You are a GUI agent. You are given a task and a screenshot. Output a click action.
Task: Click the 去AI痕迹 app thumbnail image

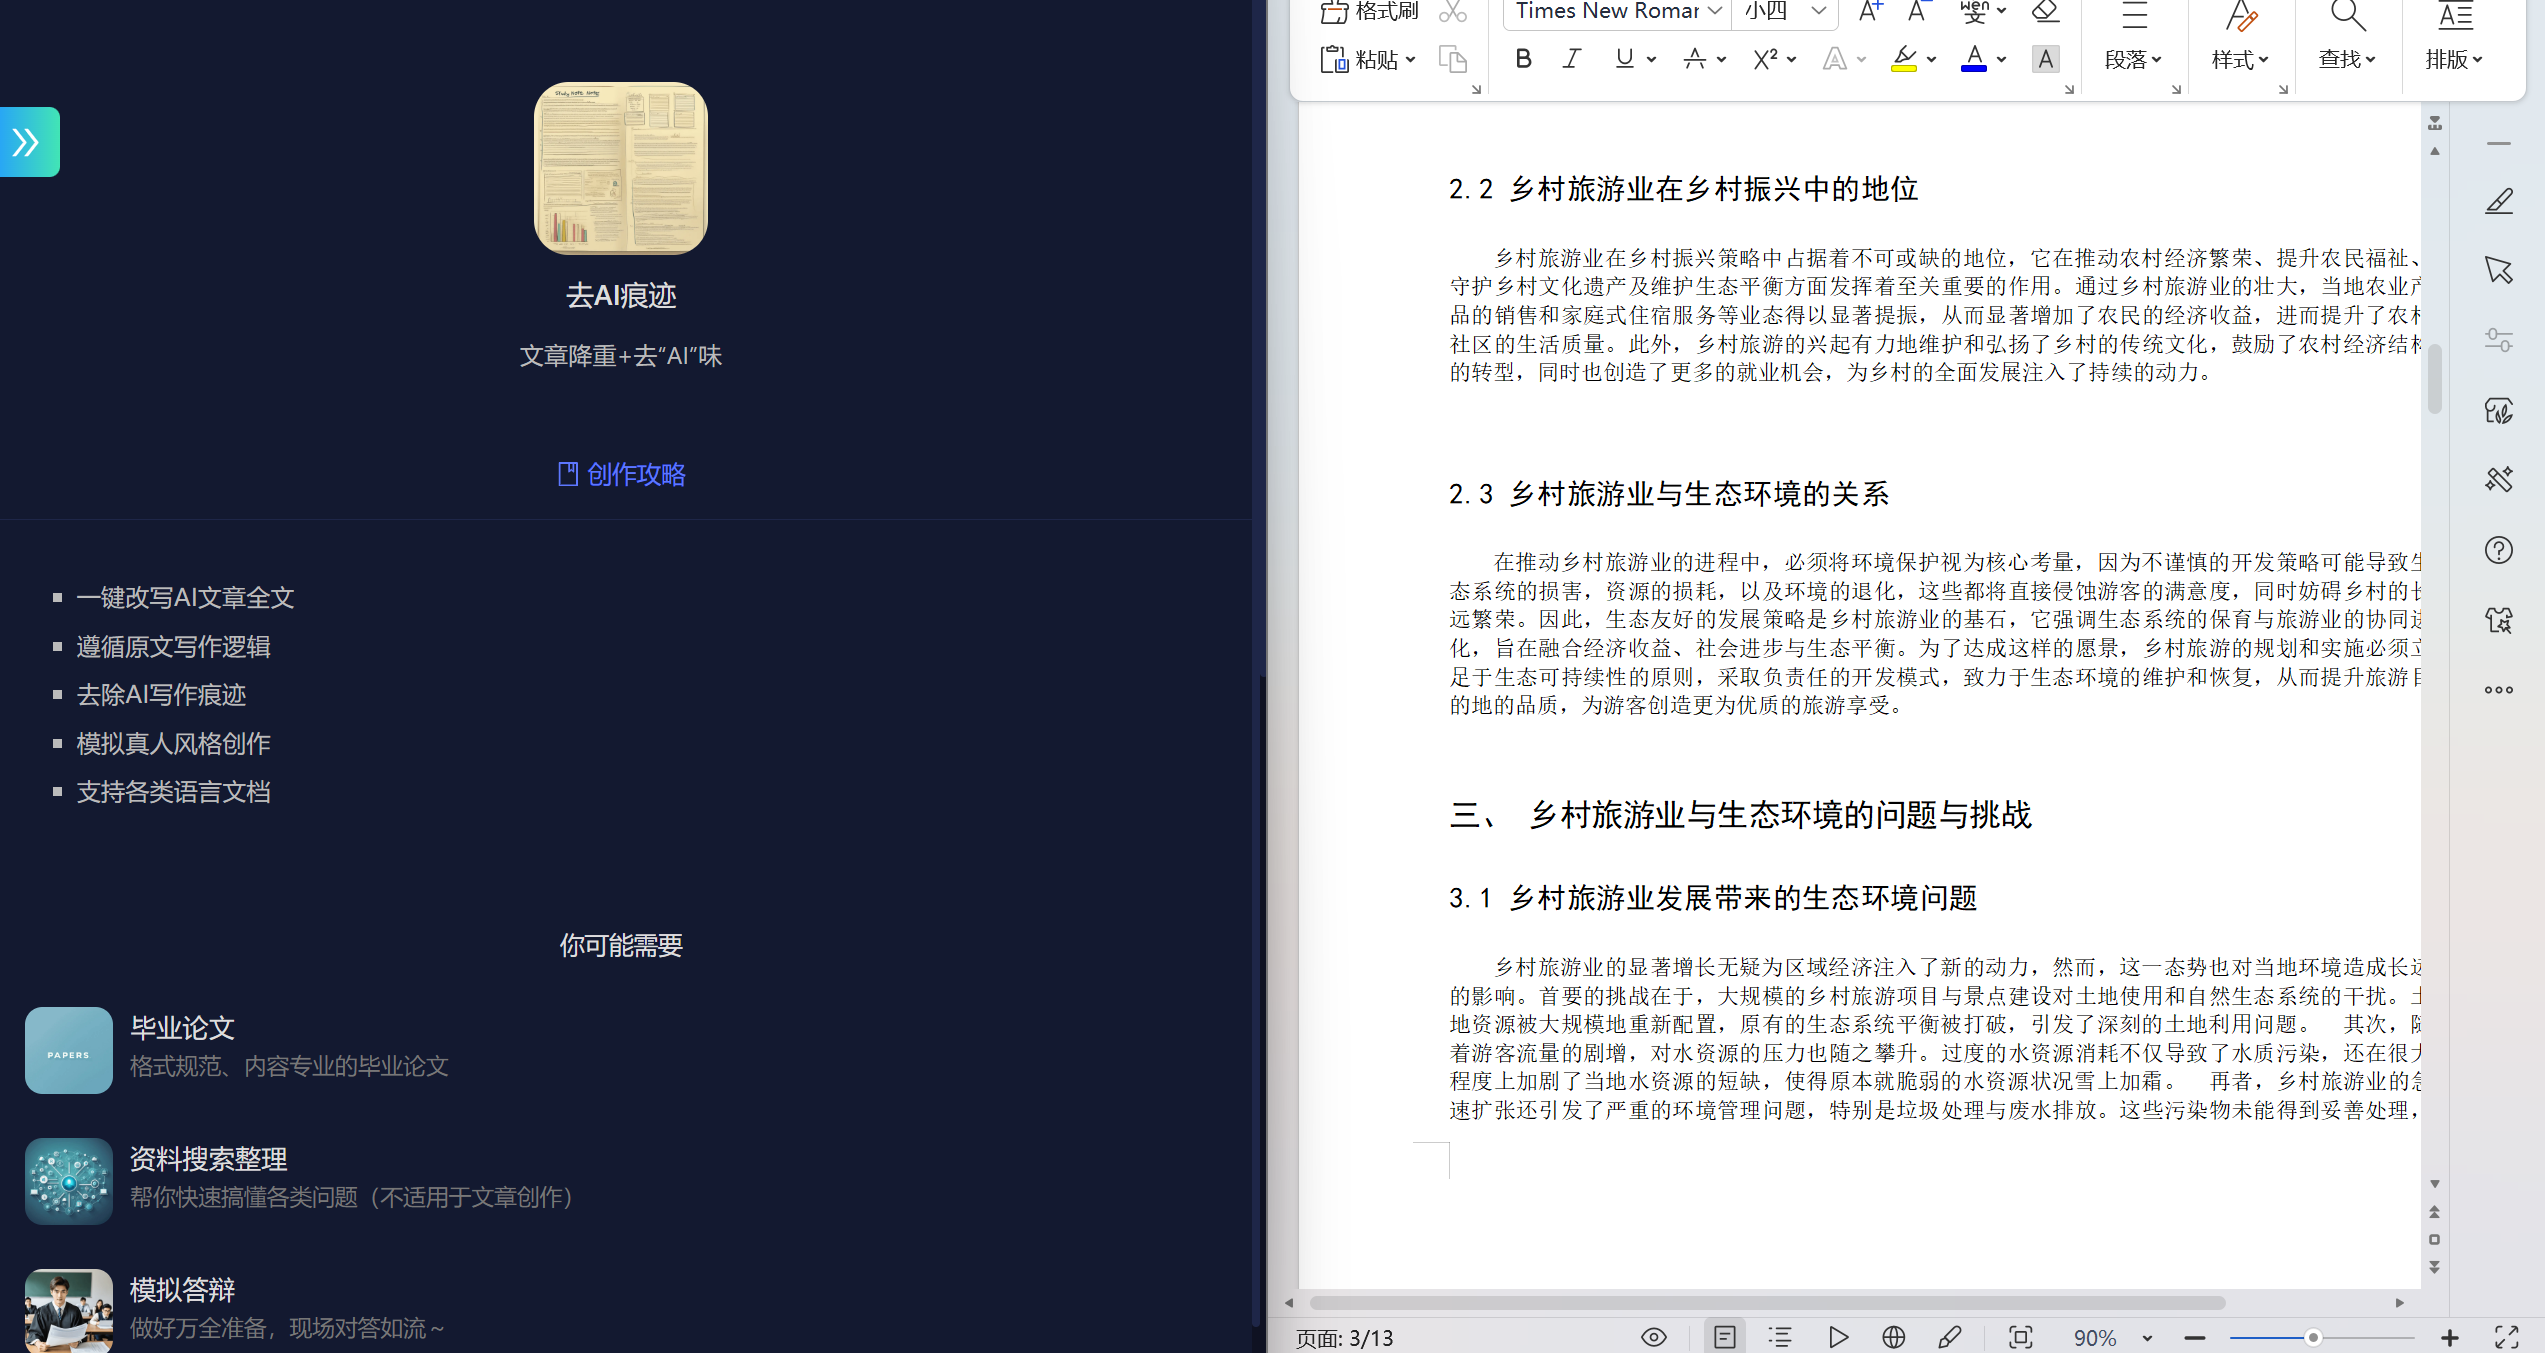621,168
